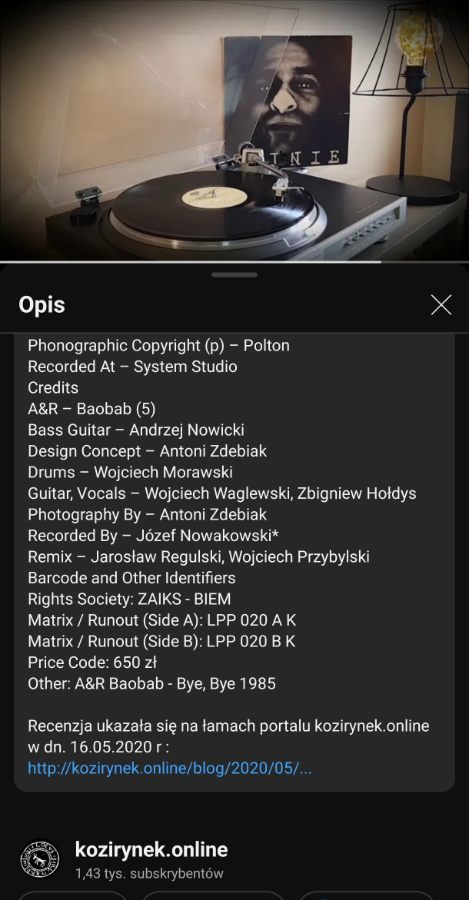
Task: Tap the video progress bar under player
Action: click(234, 262)
